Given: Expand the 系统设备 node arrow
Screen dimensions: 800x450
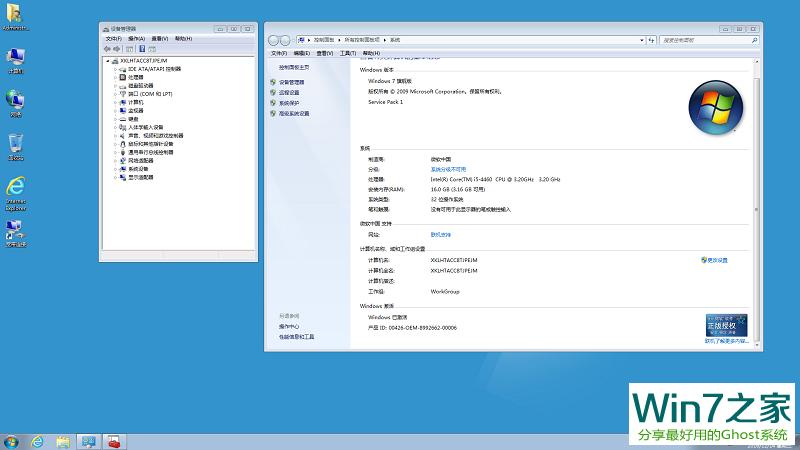Looking at the screenshot, I should (x=115, y=169).
